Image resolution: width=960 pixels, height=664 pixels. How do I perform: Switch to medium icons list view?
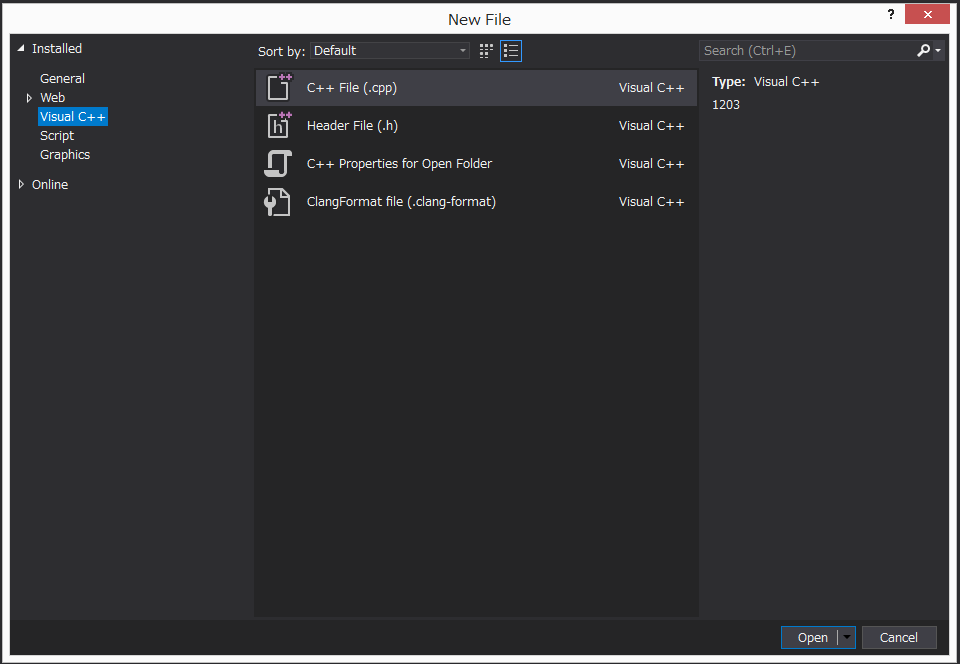click(x=511, y=51)
